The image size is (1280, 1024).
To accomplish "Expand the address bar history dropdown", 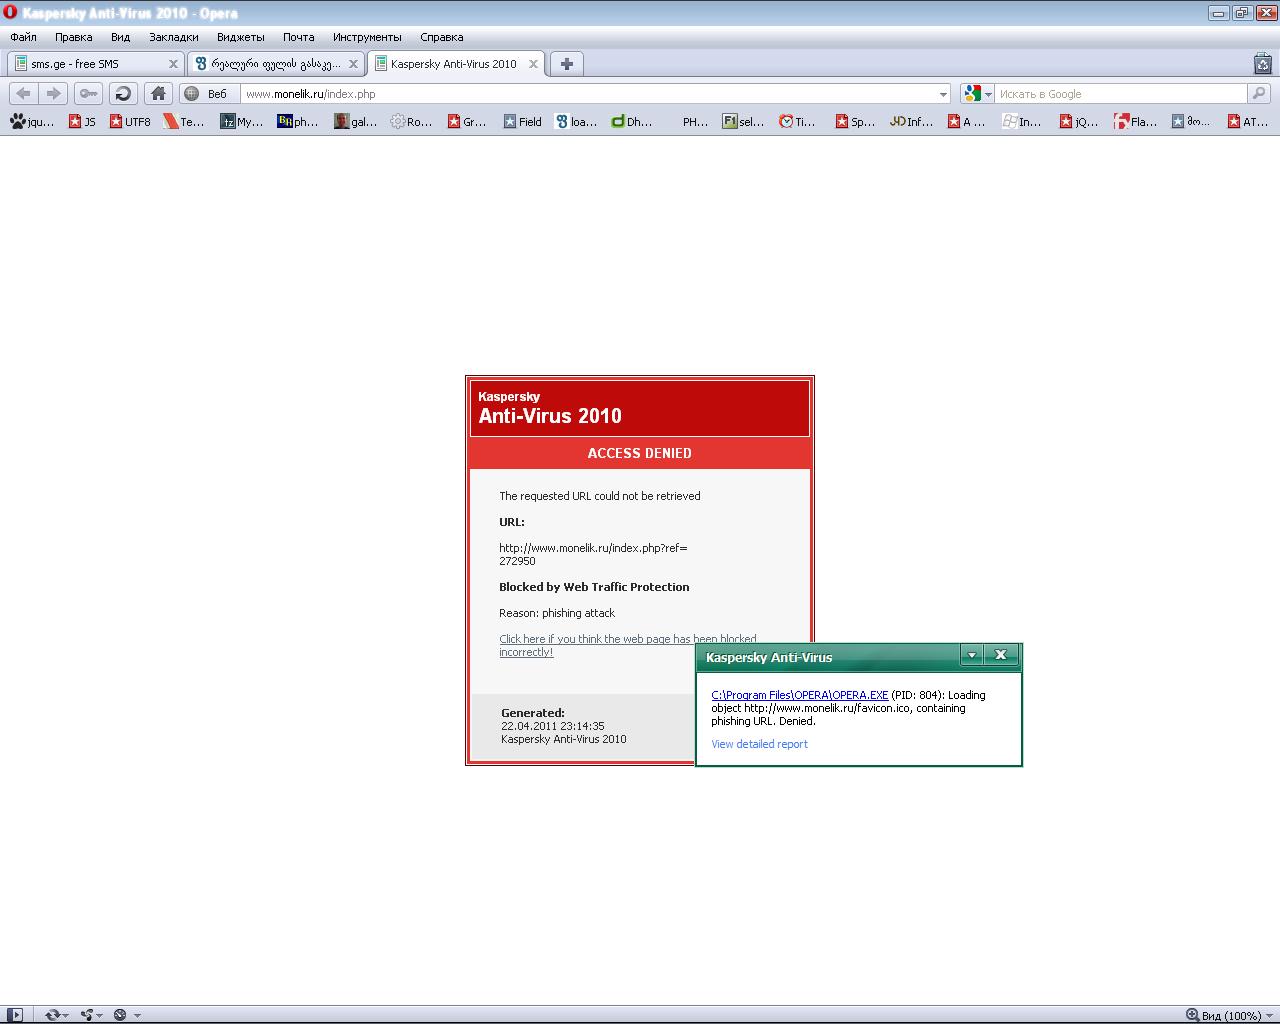I will (943, 94).
